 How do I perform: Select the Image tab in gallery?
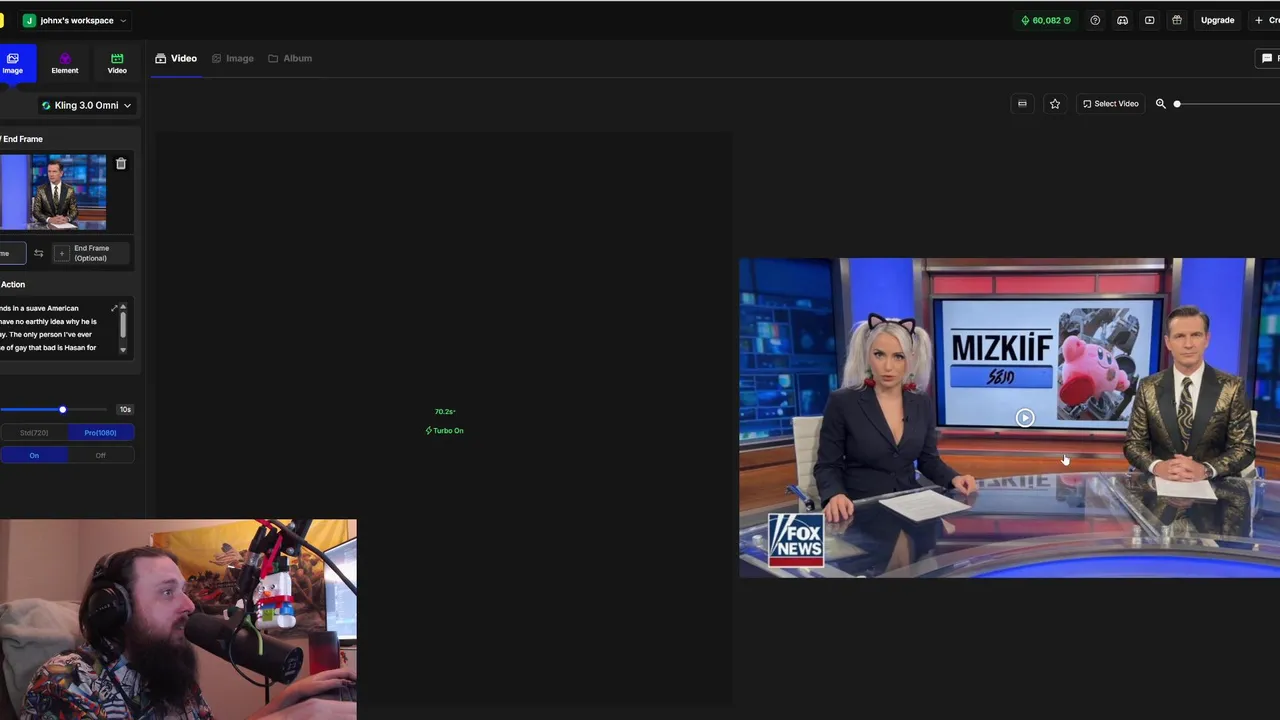(233, 58)
